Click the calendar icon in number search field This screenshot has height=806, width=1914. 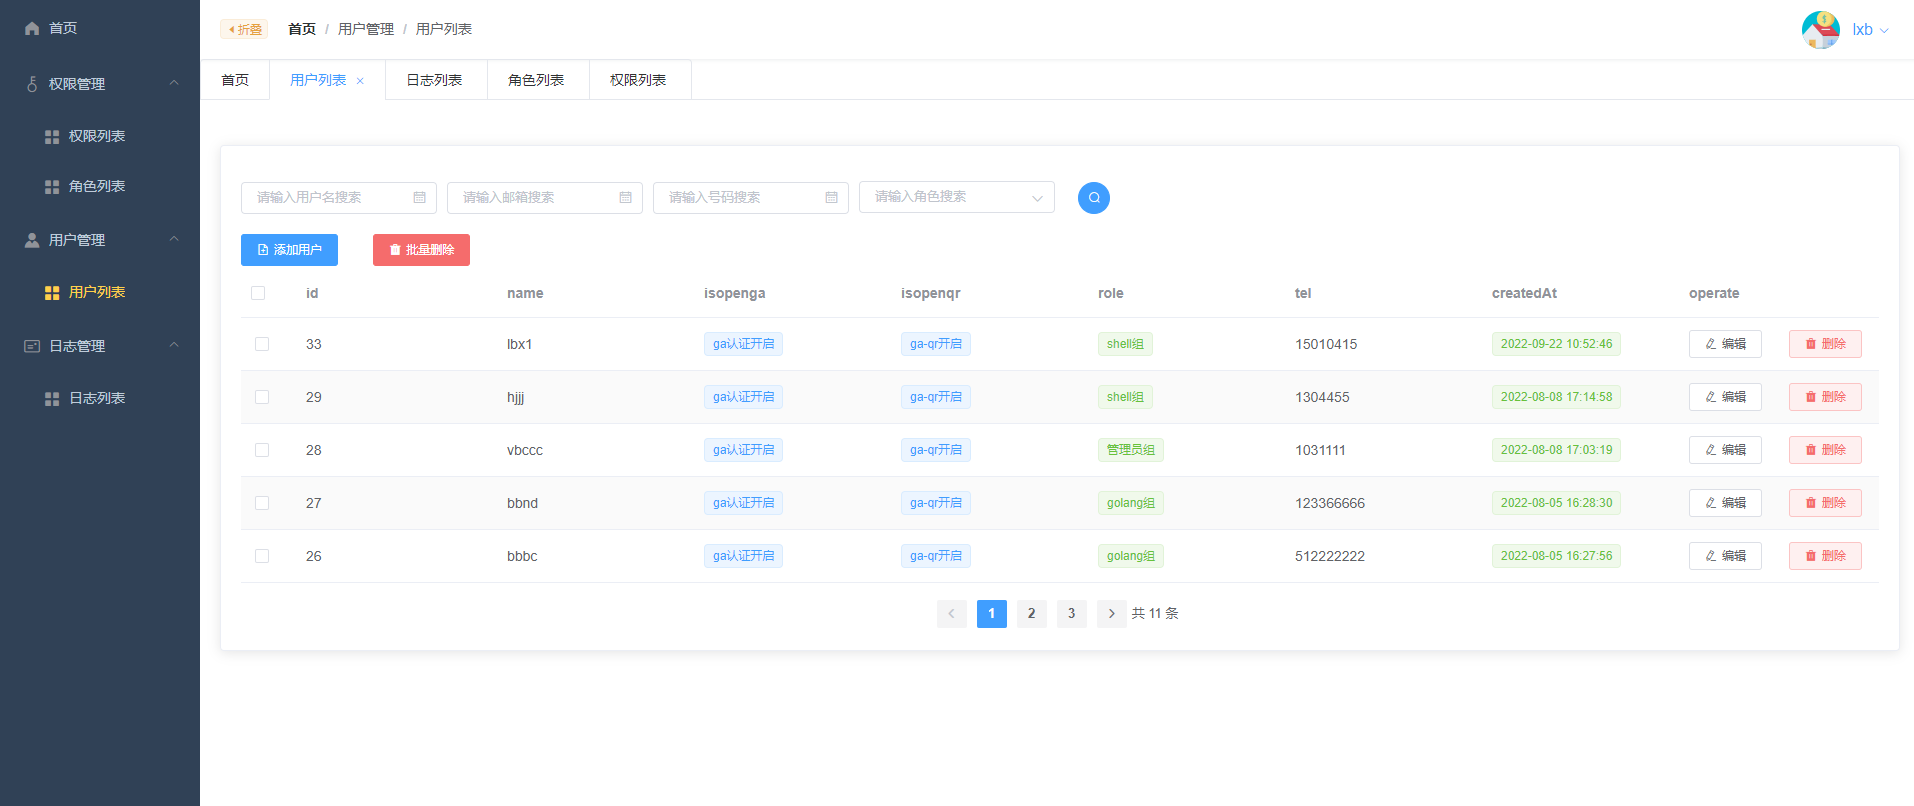tap(832, 198)
